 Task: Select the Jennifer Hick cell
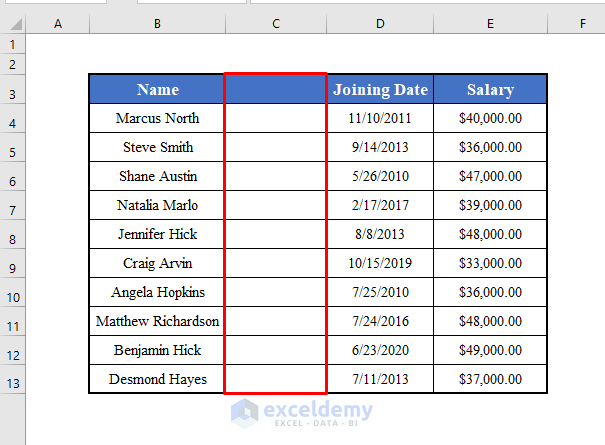[x=157, y=234]
